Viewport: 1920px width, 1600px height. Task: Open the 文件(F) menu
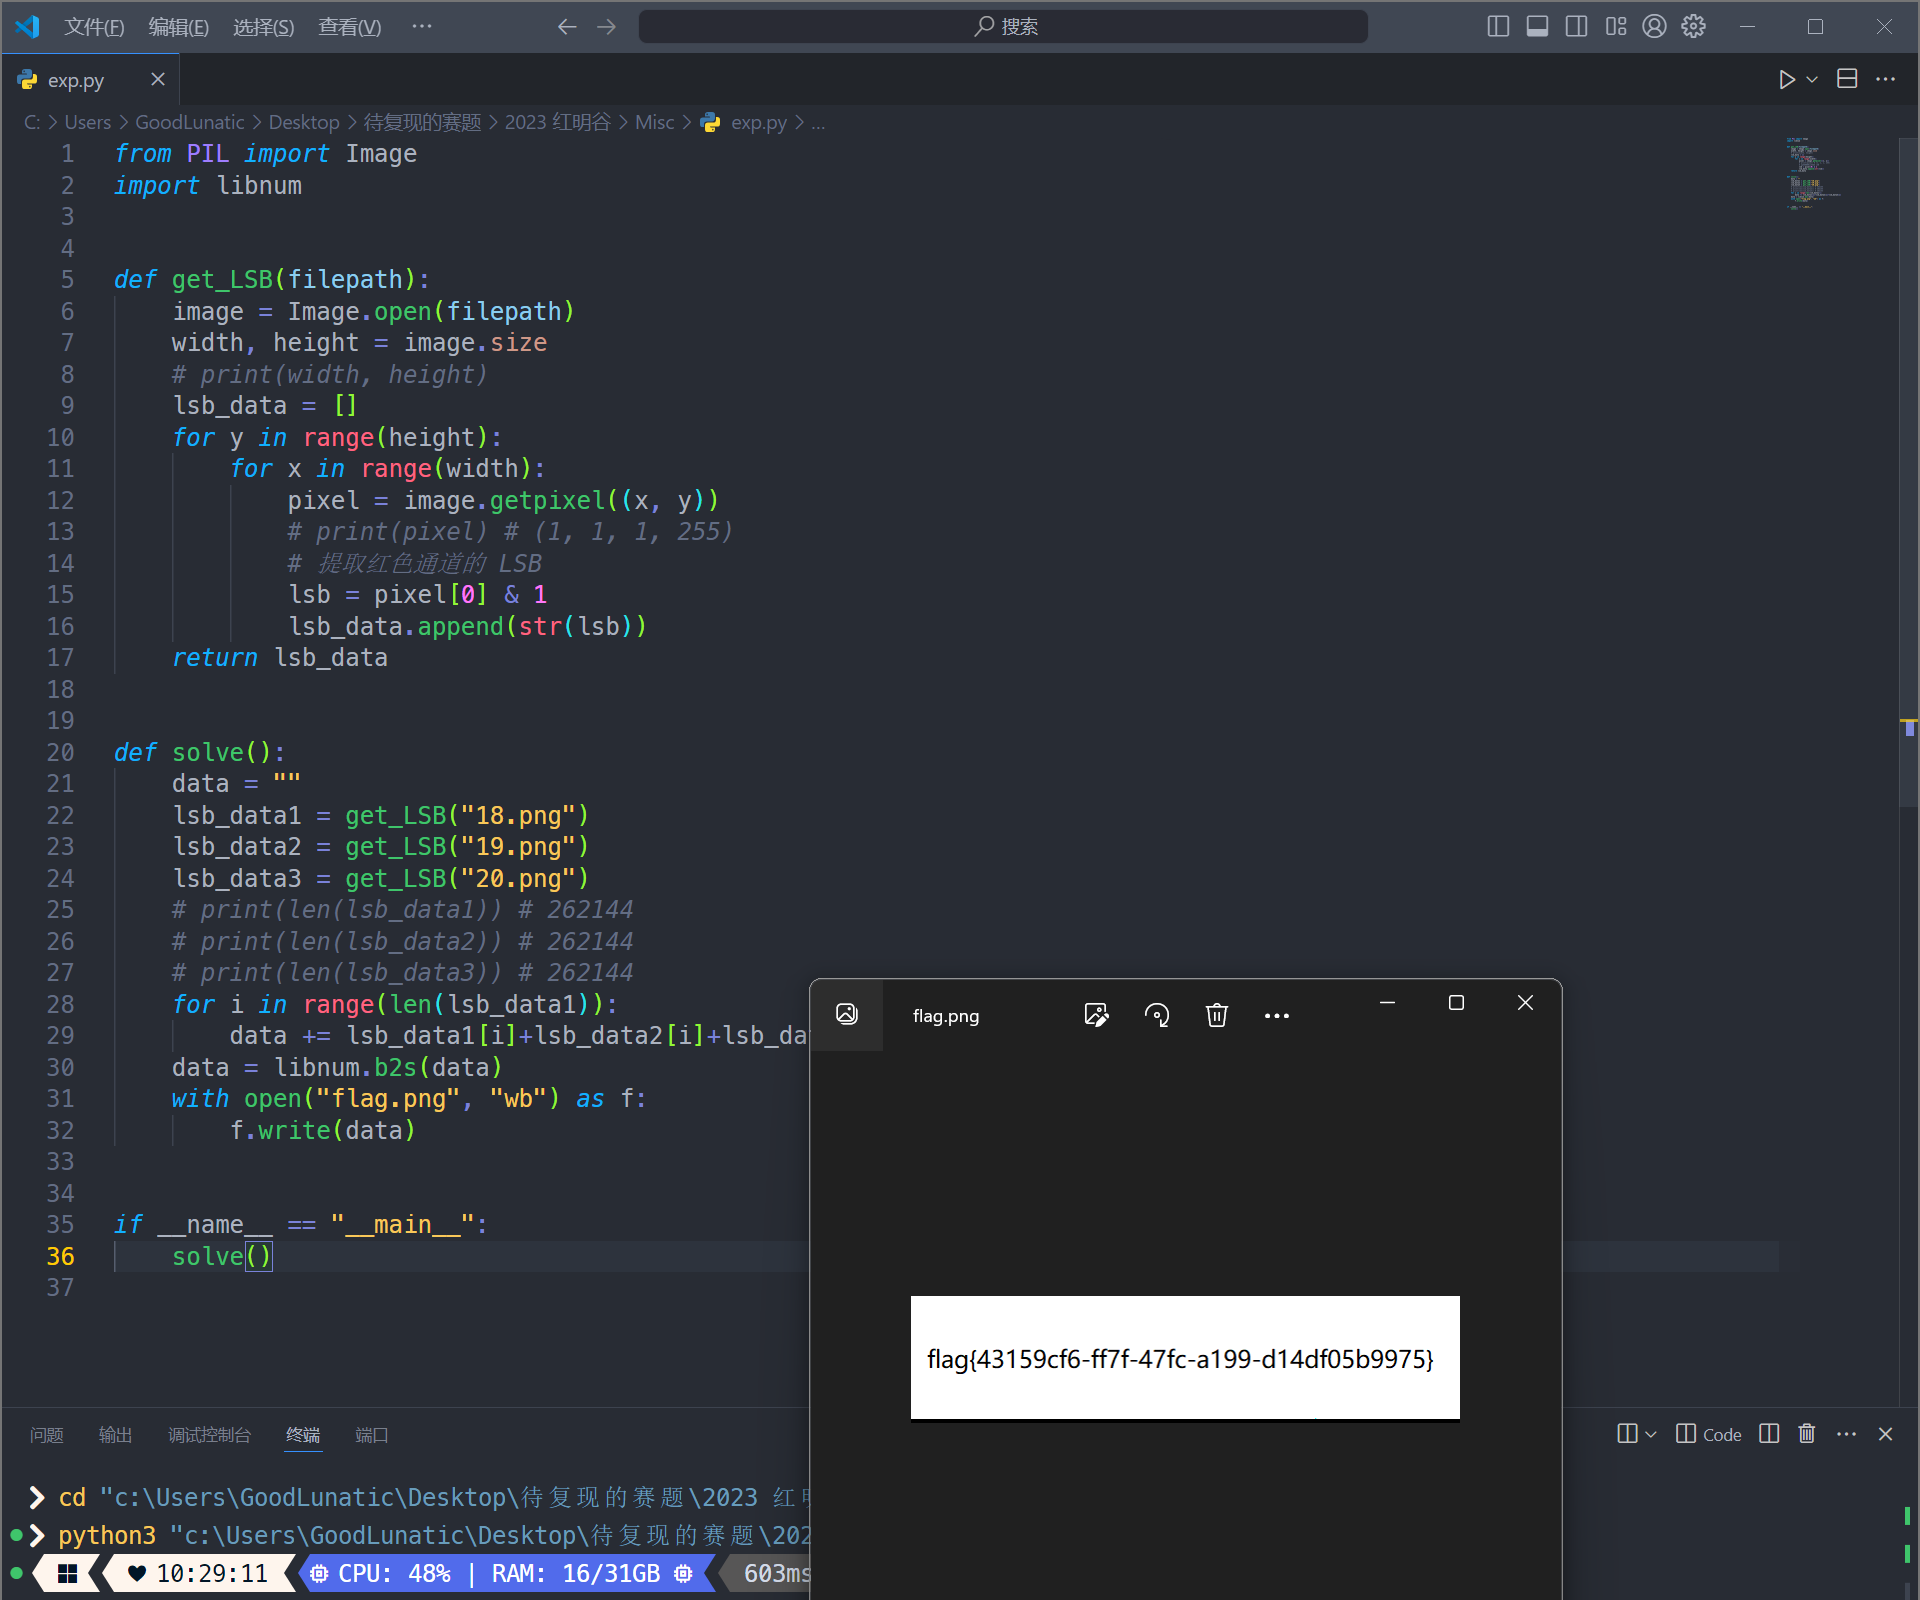click(x=94, y=27)
